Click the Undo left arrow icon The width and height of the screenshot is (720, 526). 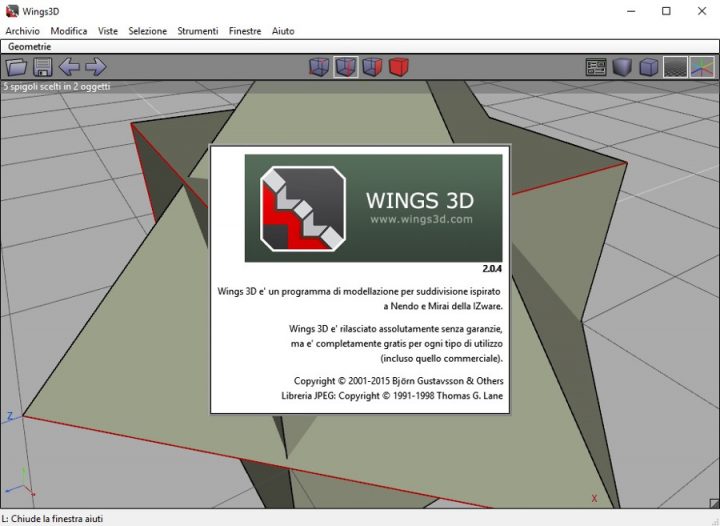point(69,67)
